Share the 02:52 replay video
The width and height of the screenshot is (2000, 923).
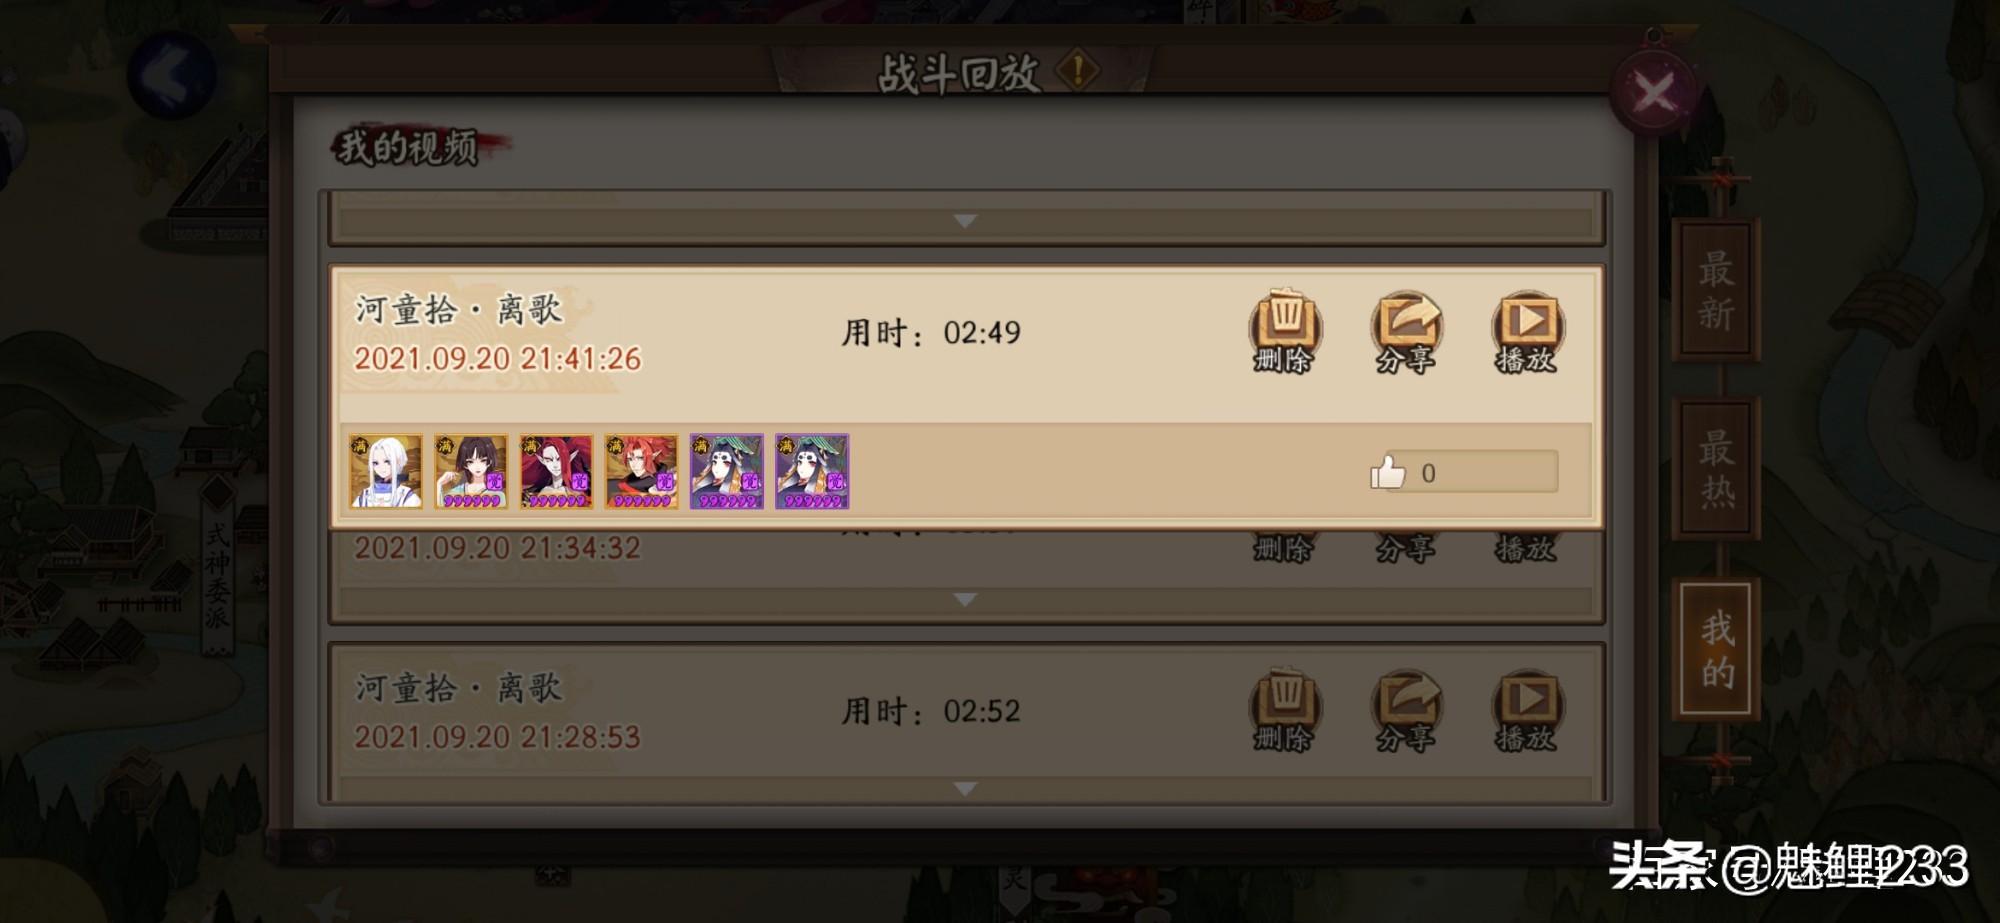1405,710
